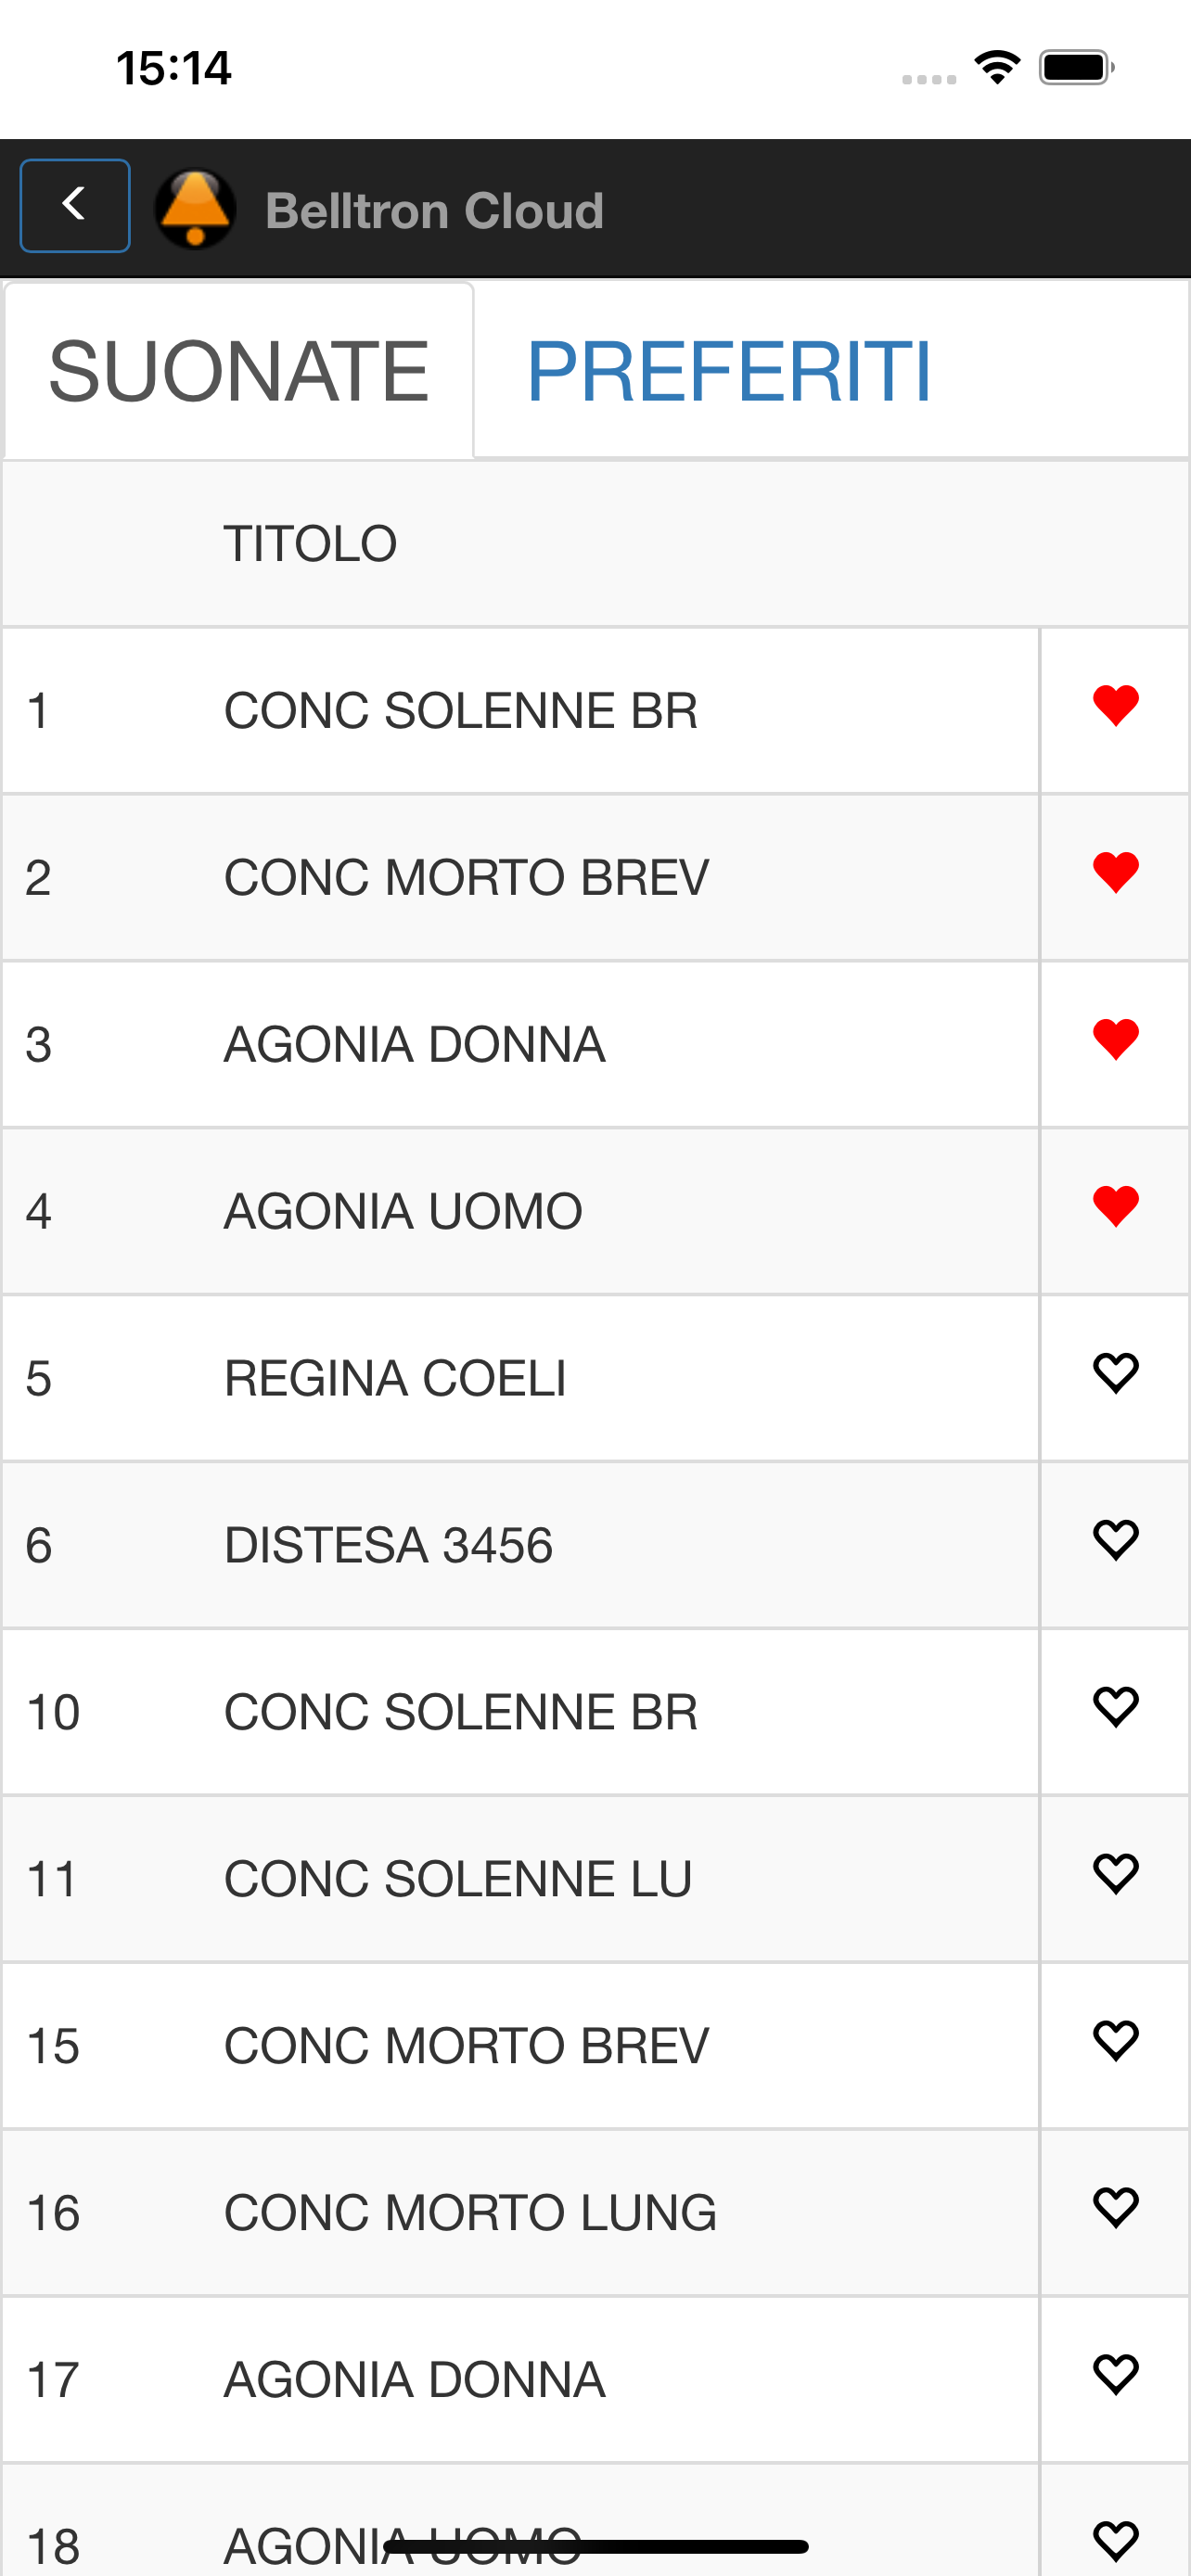Tap the Belltron Cloud bell logo
Screen dimensions: 1191x2576
[196, 208]
